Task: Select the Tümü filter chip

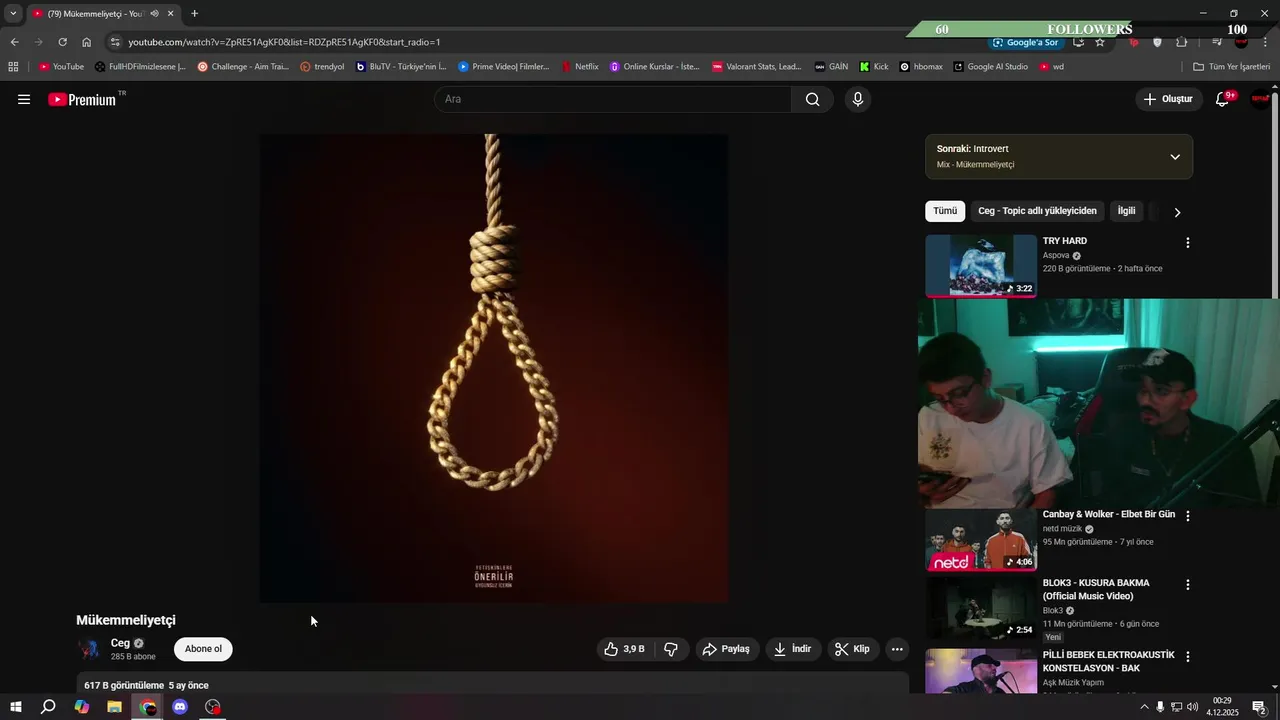Action: (x=945, y=211)
